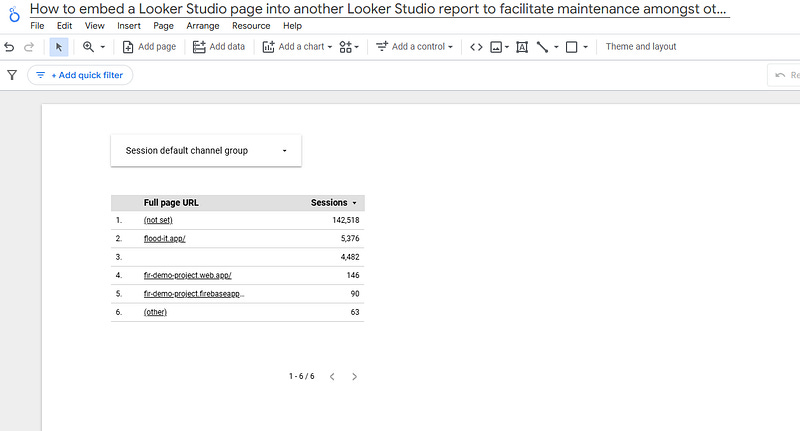Open the community visualizations and components icon
The height and width of the screenshot is (431, 800).
click(348, 47)
